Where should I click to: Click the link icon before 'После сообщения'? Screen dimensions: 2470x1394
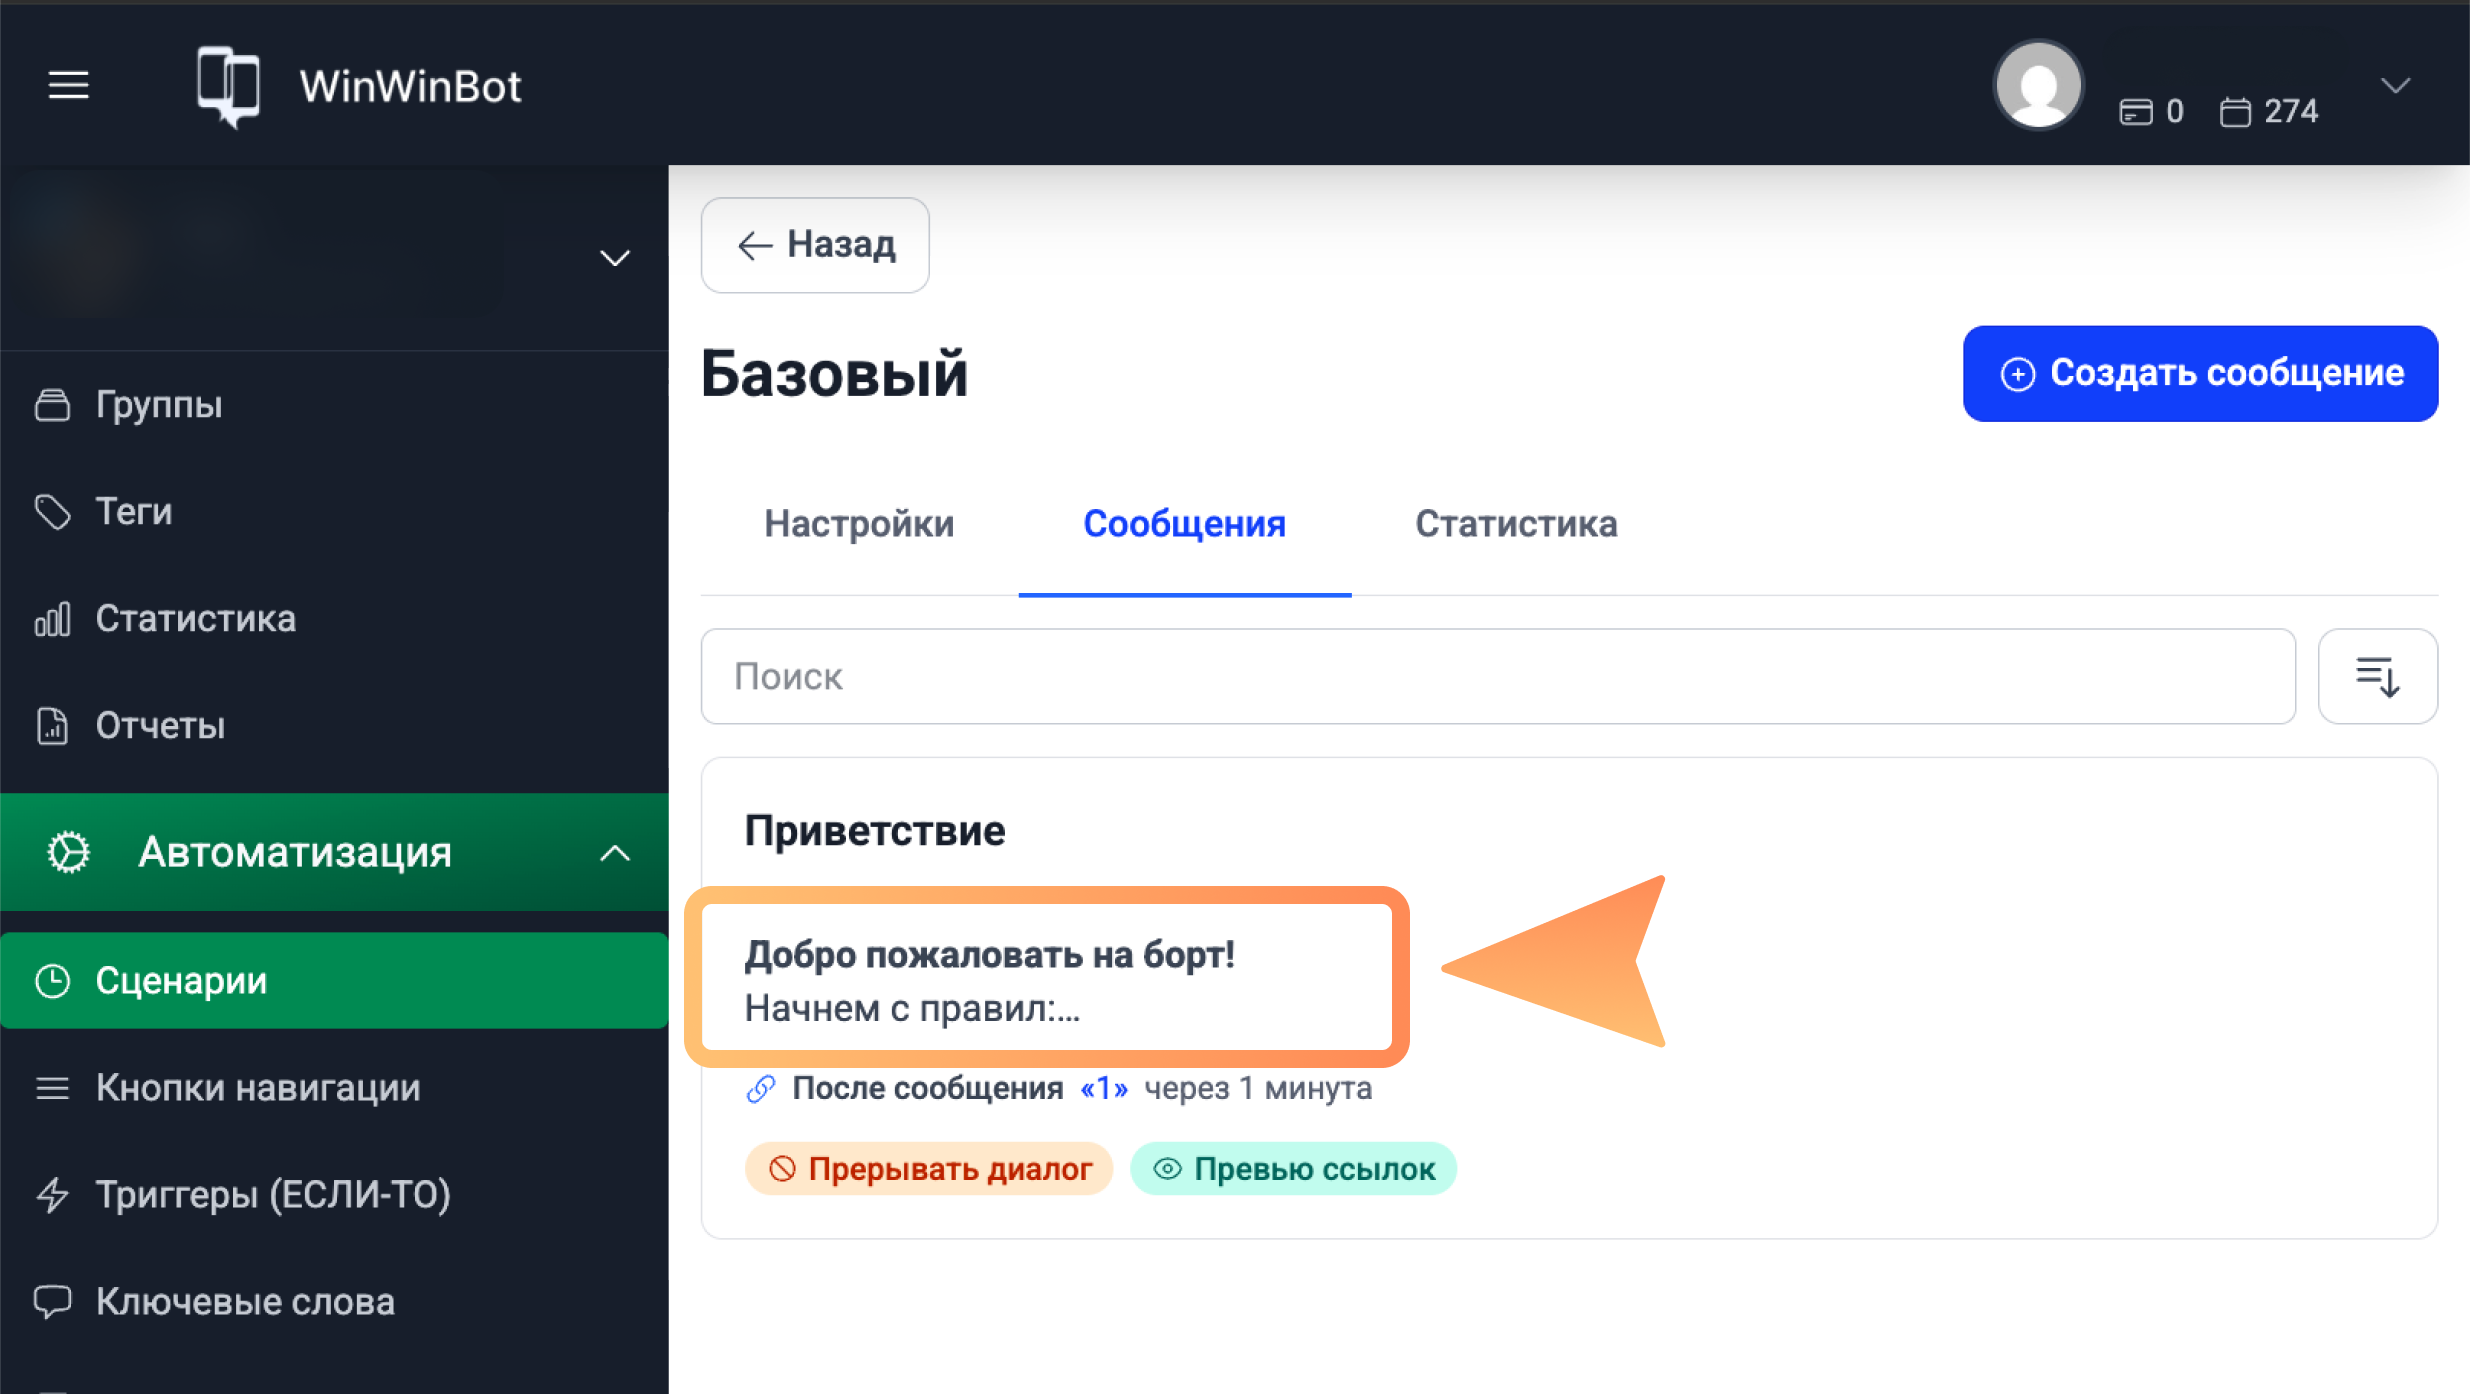[761, 1089]
